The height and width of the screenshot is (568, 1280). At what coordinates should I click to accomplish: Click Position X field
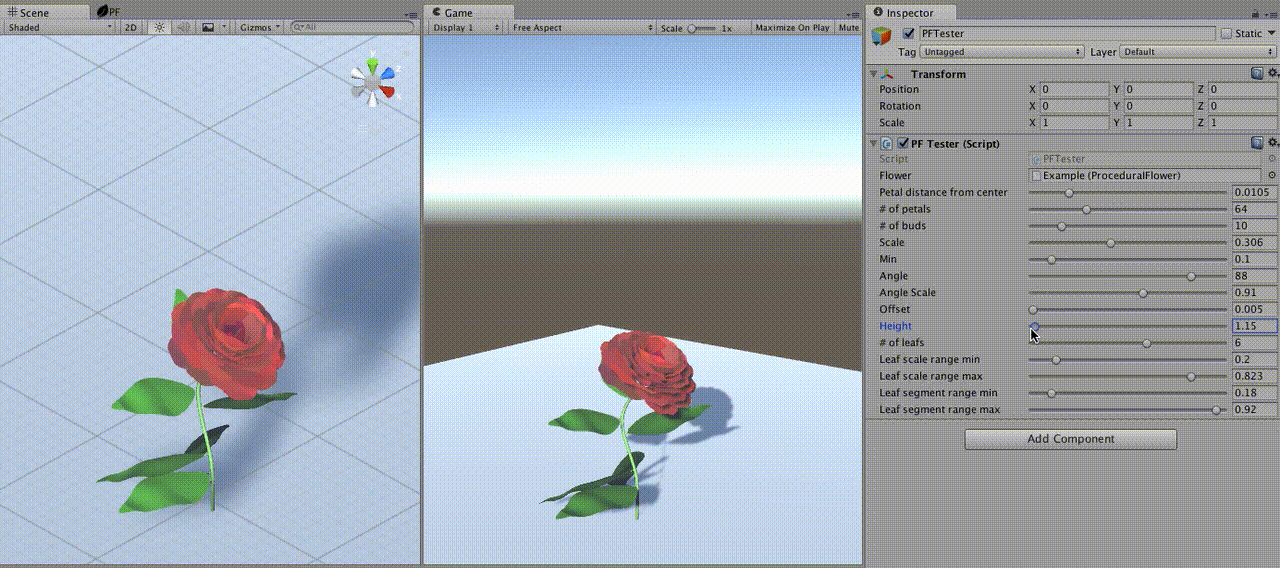click(1074, 89)
